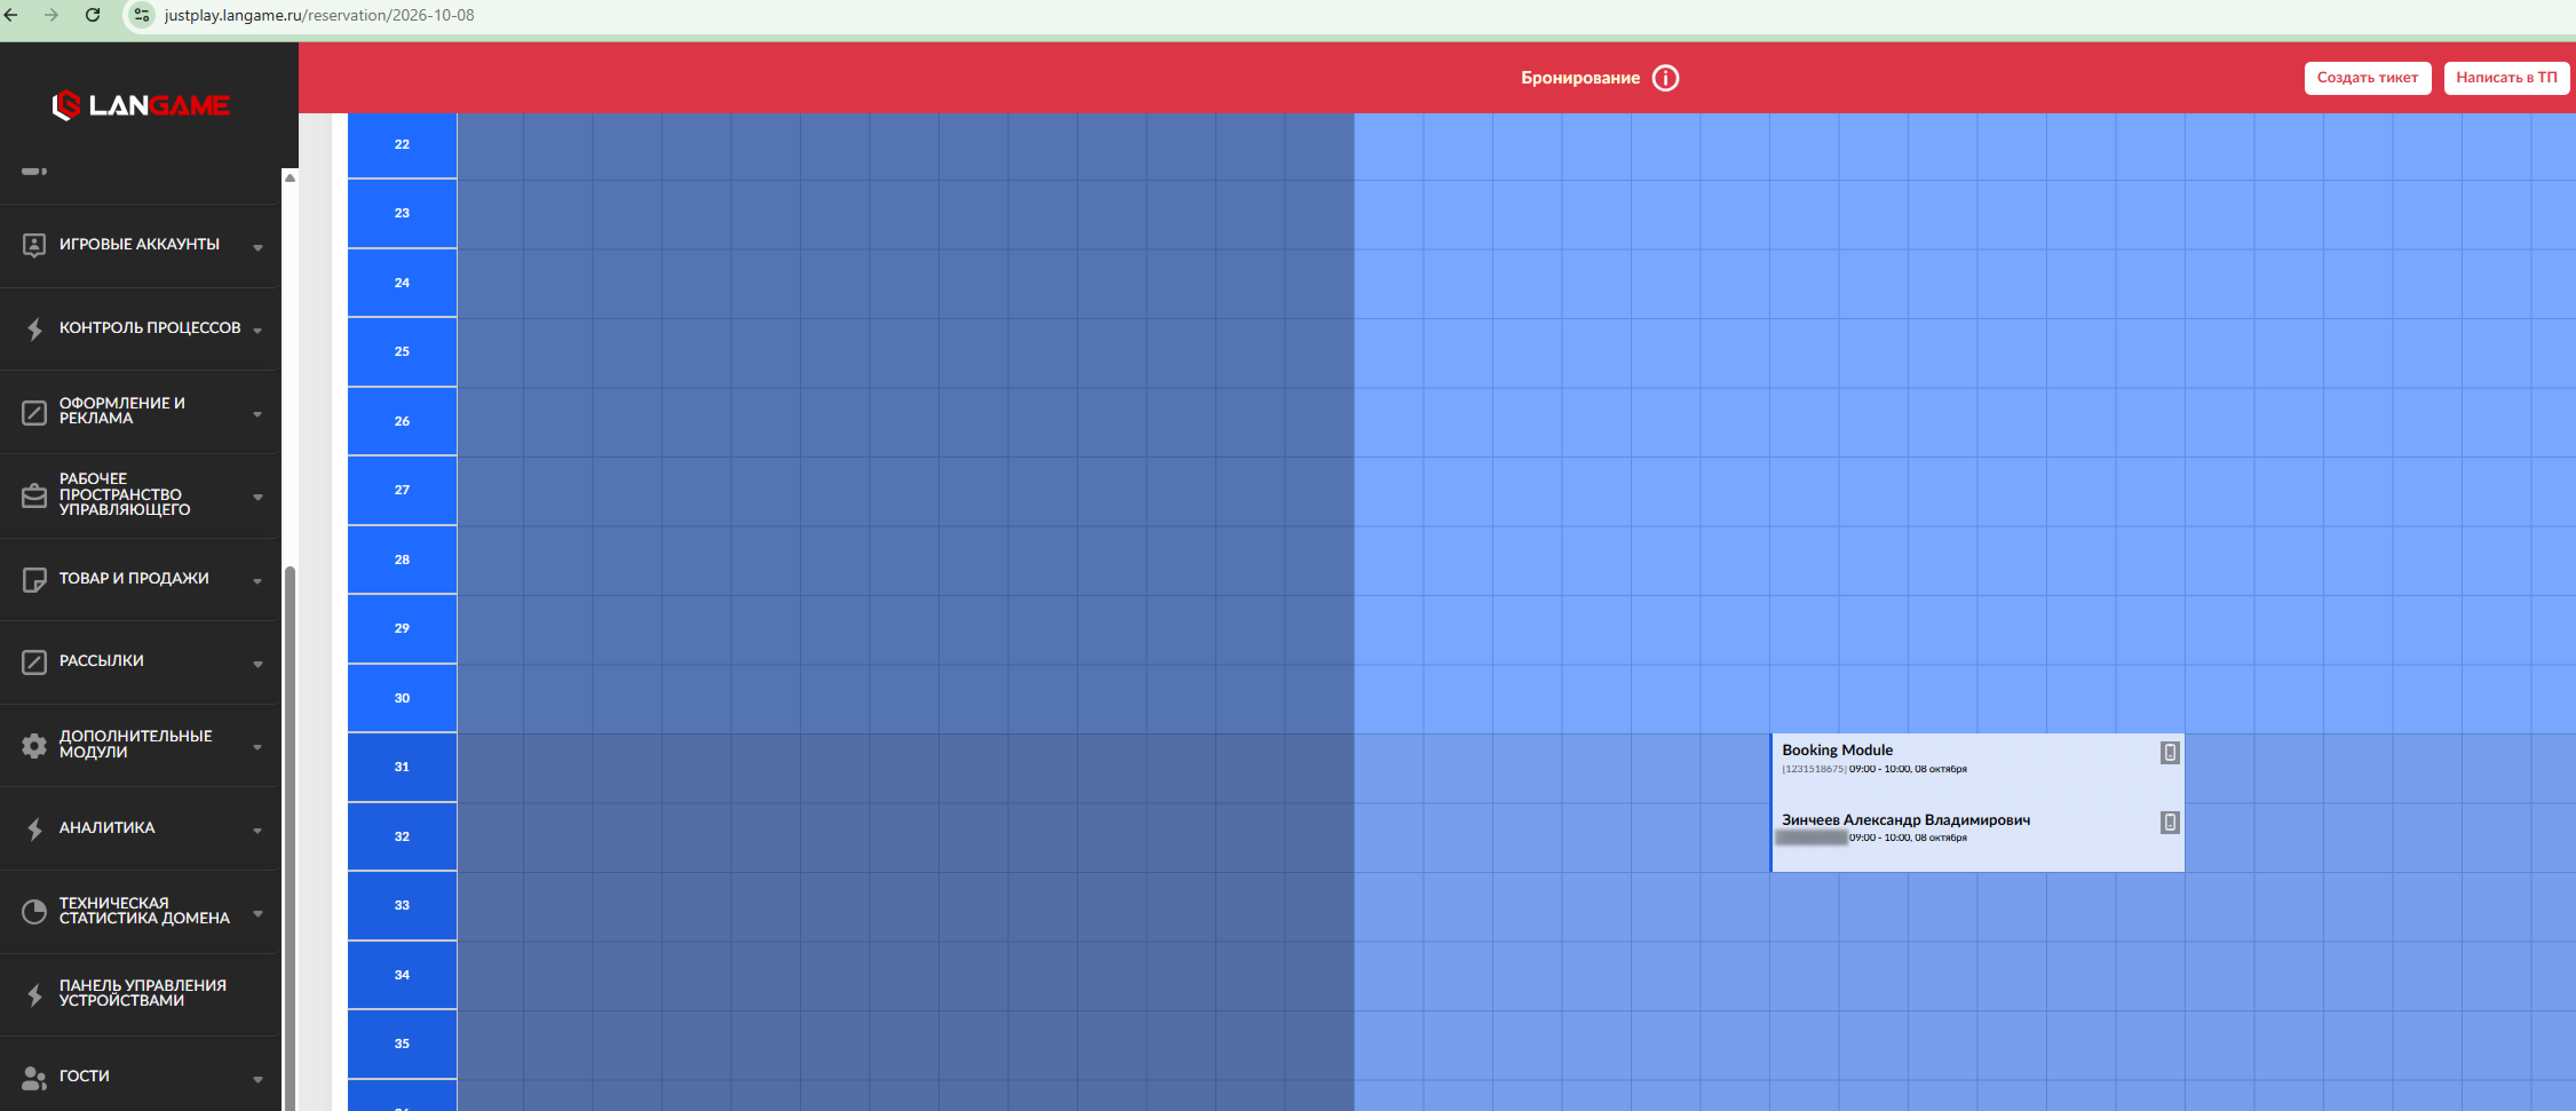Expand Оформление и реклама arrow
This screenshot has height=1111, width=2576.
point(258,414)
